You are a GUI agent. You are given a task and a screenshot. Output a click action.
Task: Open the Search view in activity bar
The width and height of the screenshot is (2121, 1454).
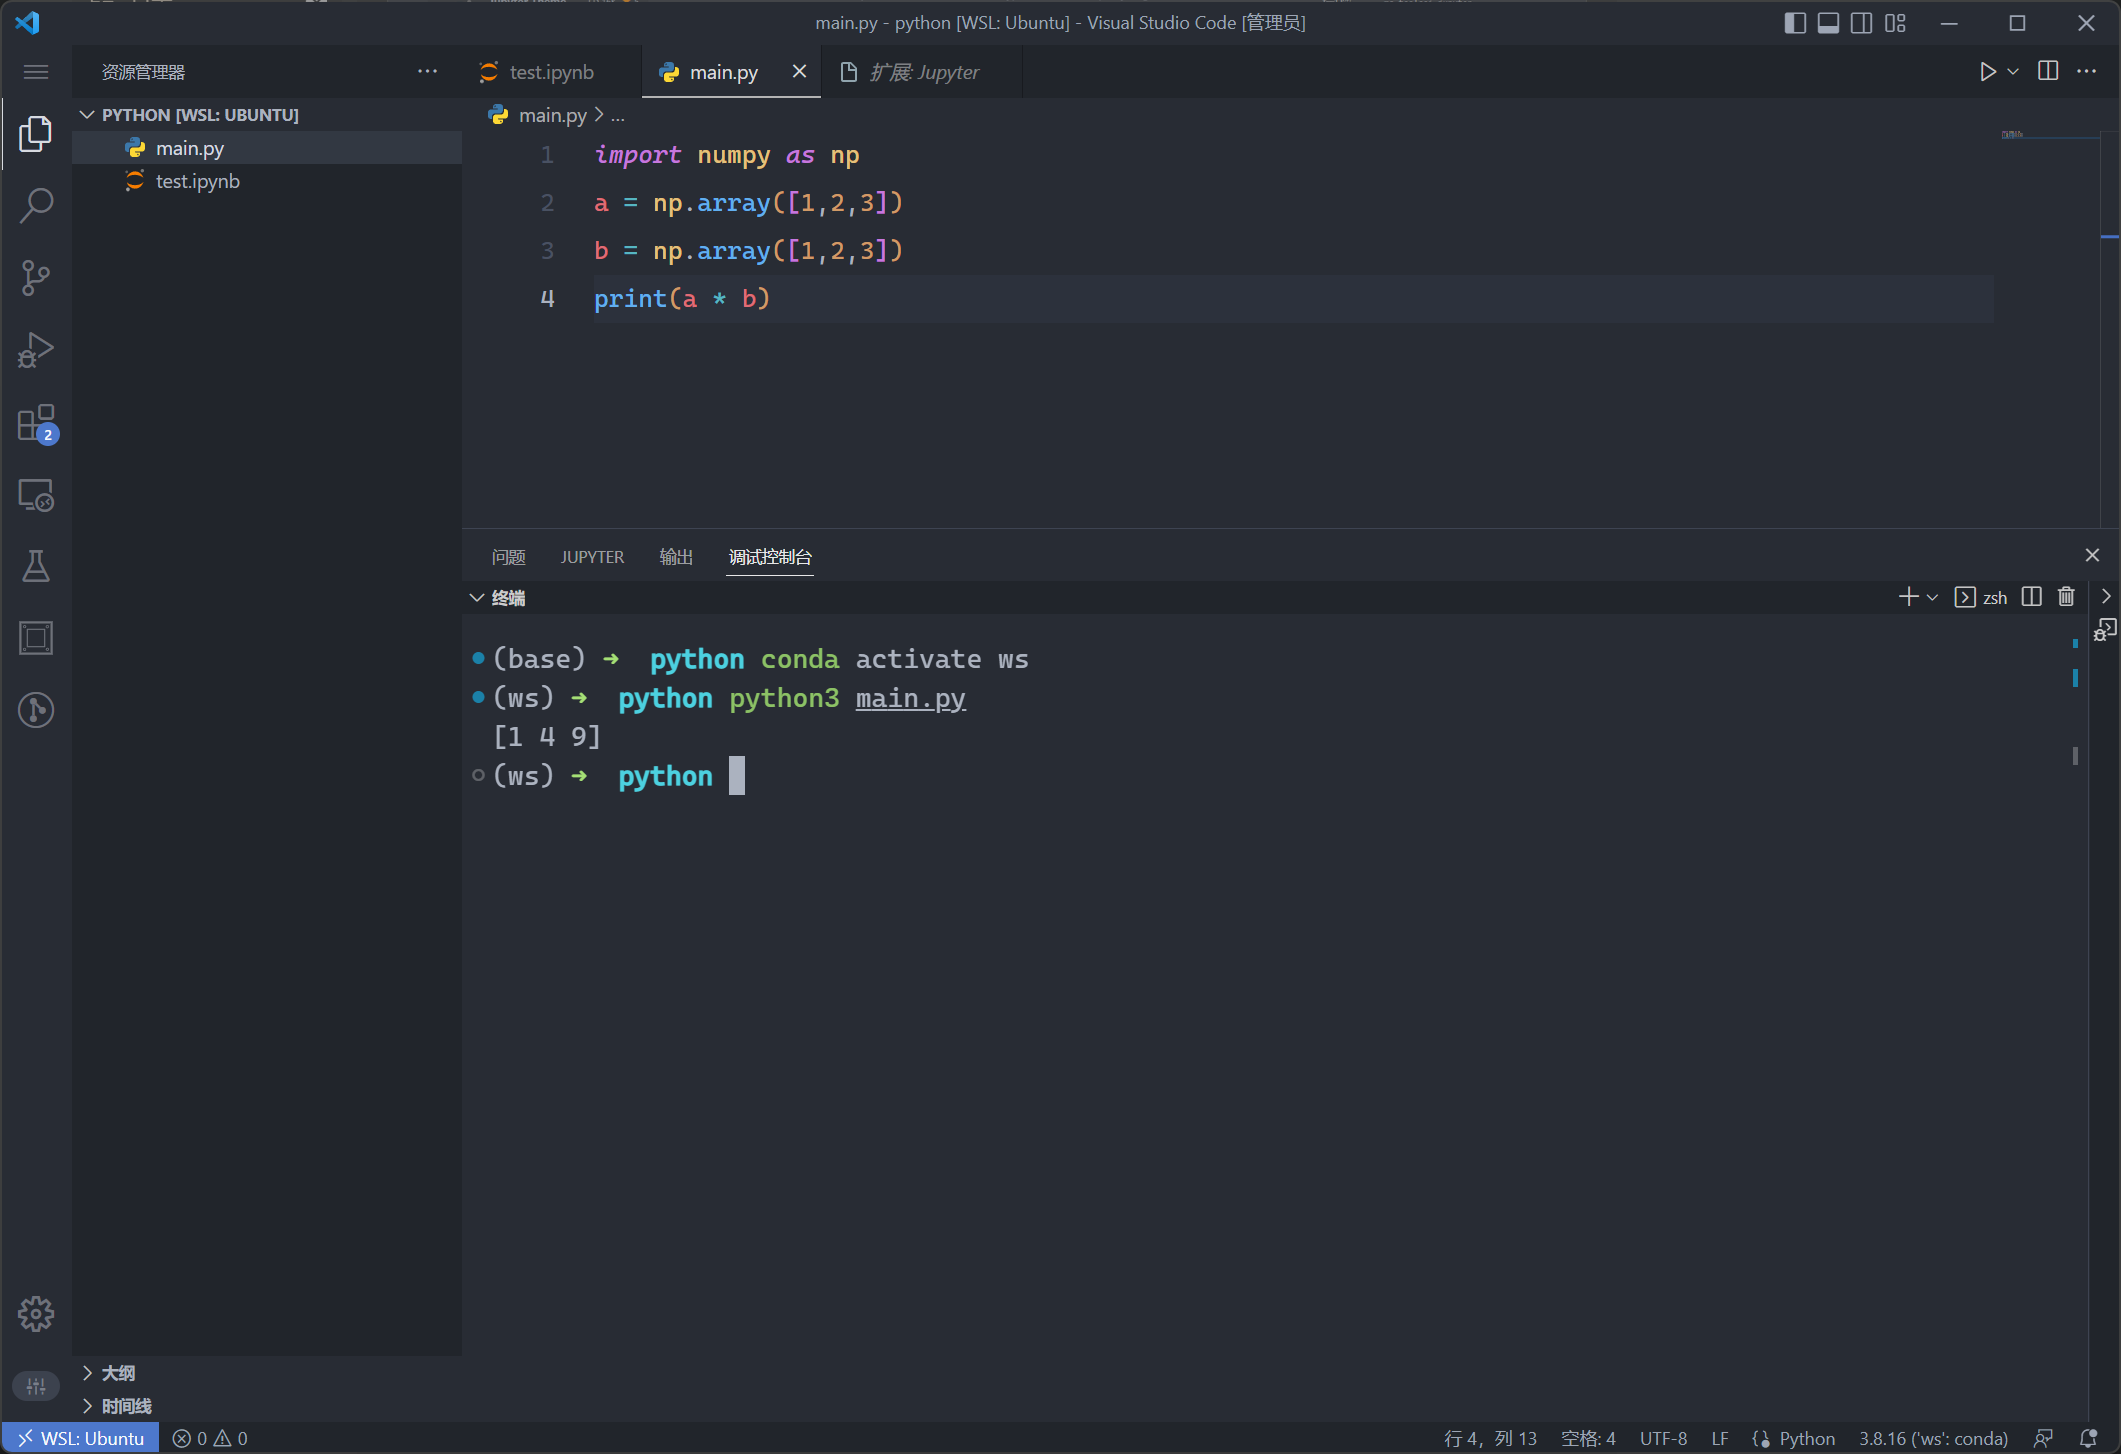(36, 206)
